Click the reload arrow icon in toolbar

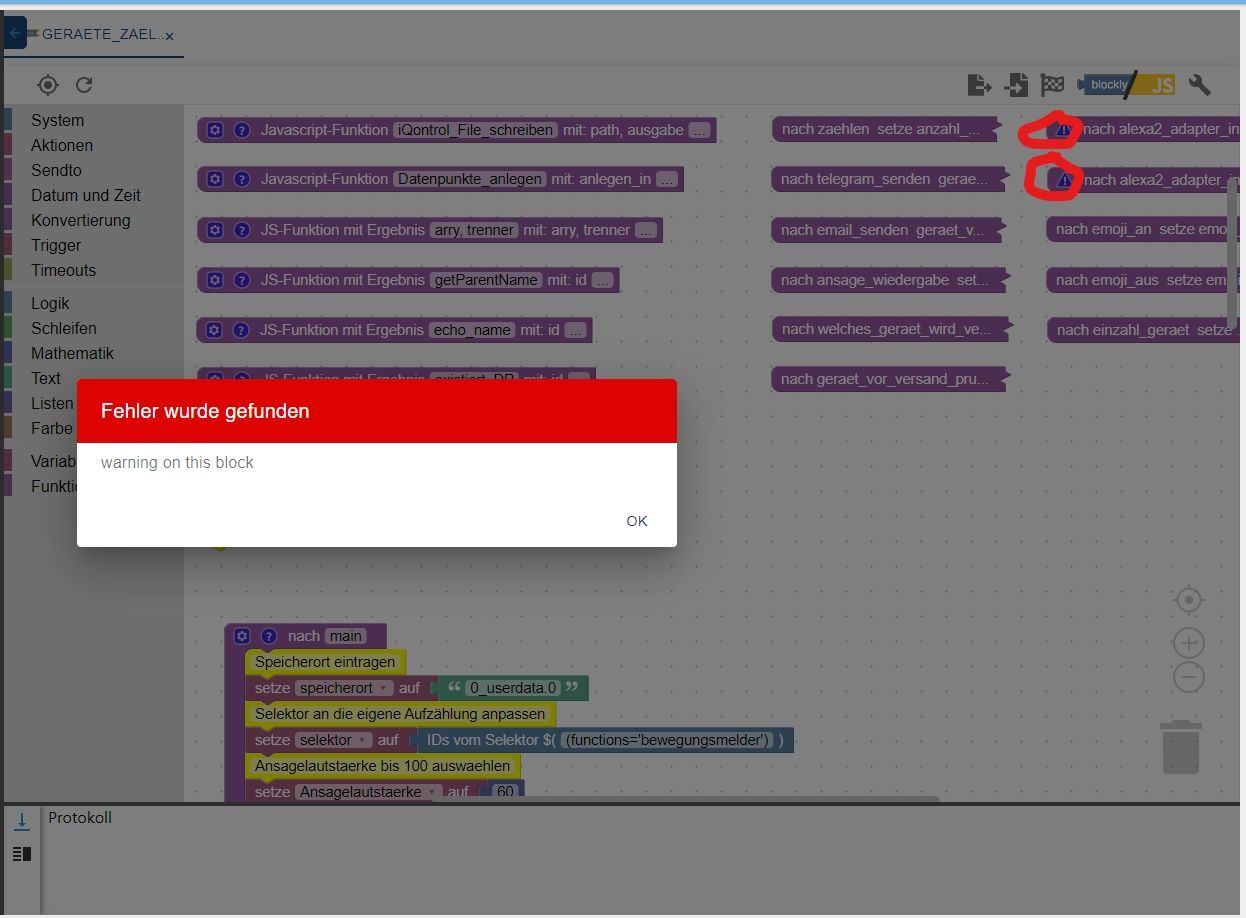click(x=84, y=85)
